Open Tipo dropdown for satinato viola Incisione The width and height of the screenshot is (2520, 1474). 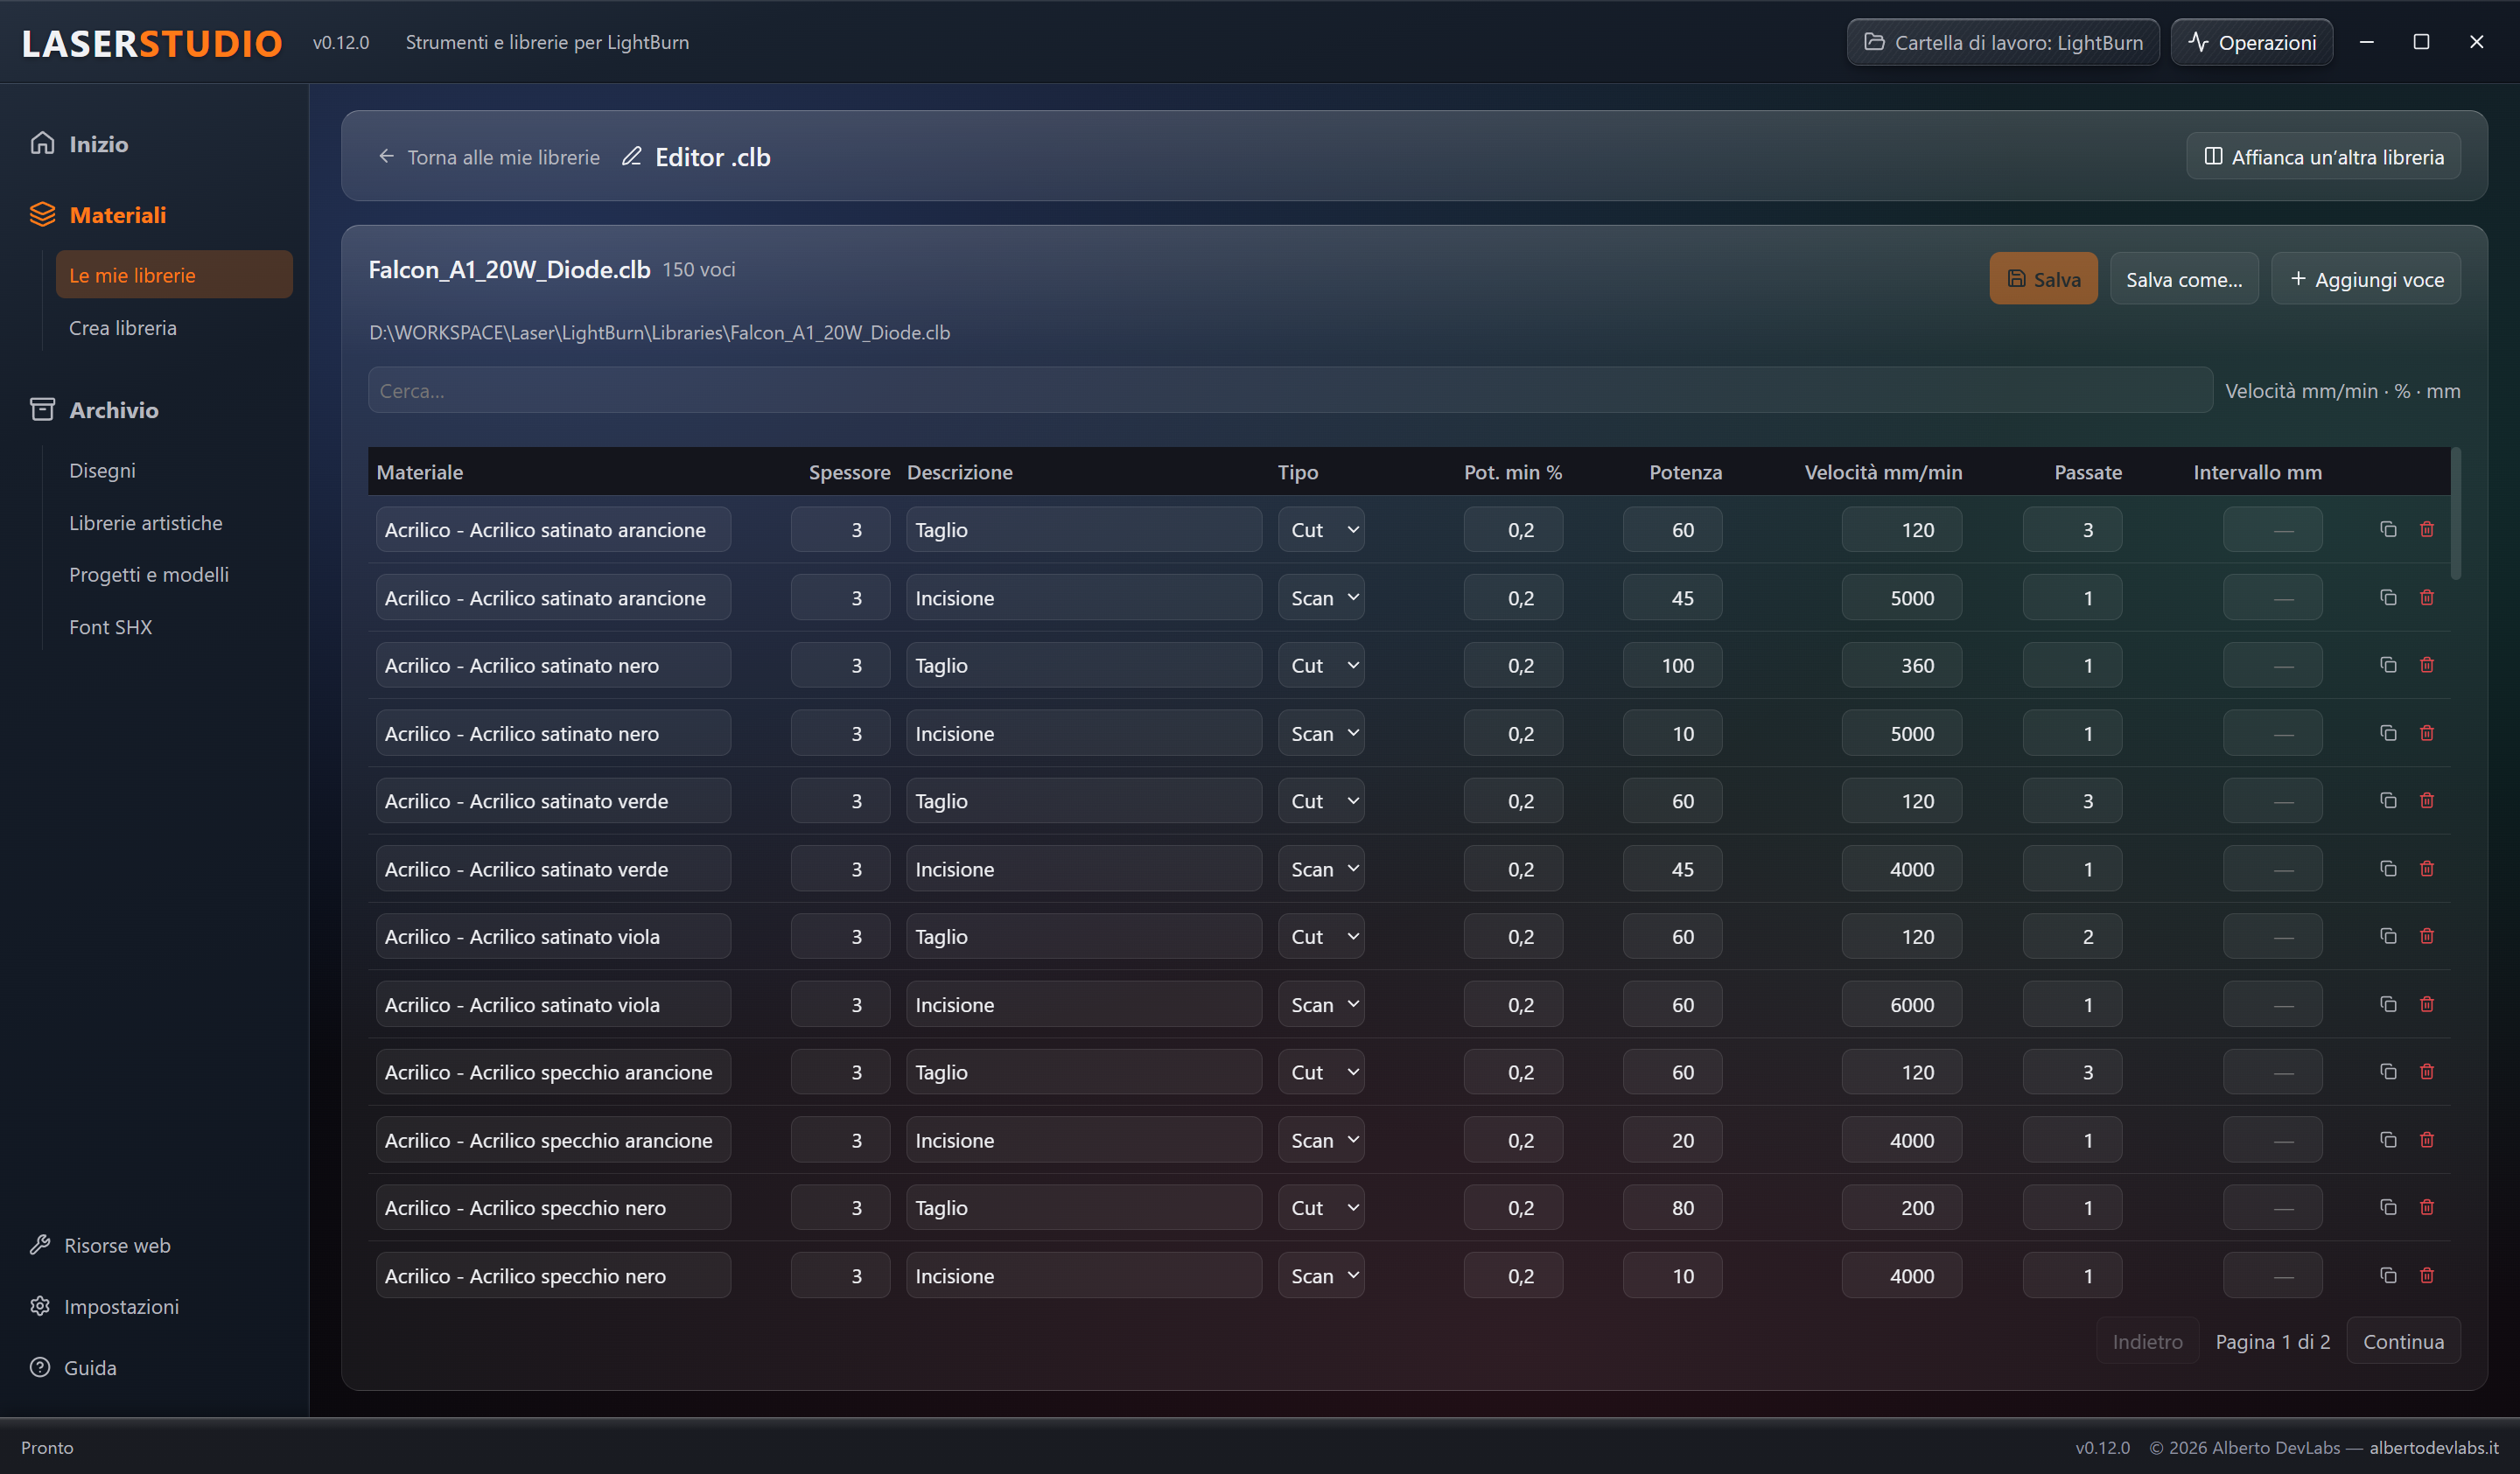[1321, 1004]
